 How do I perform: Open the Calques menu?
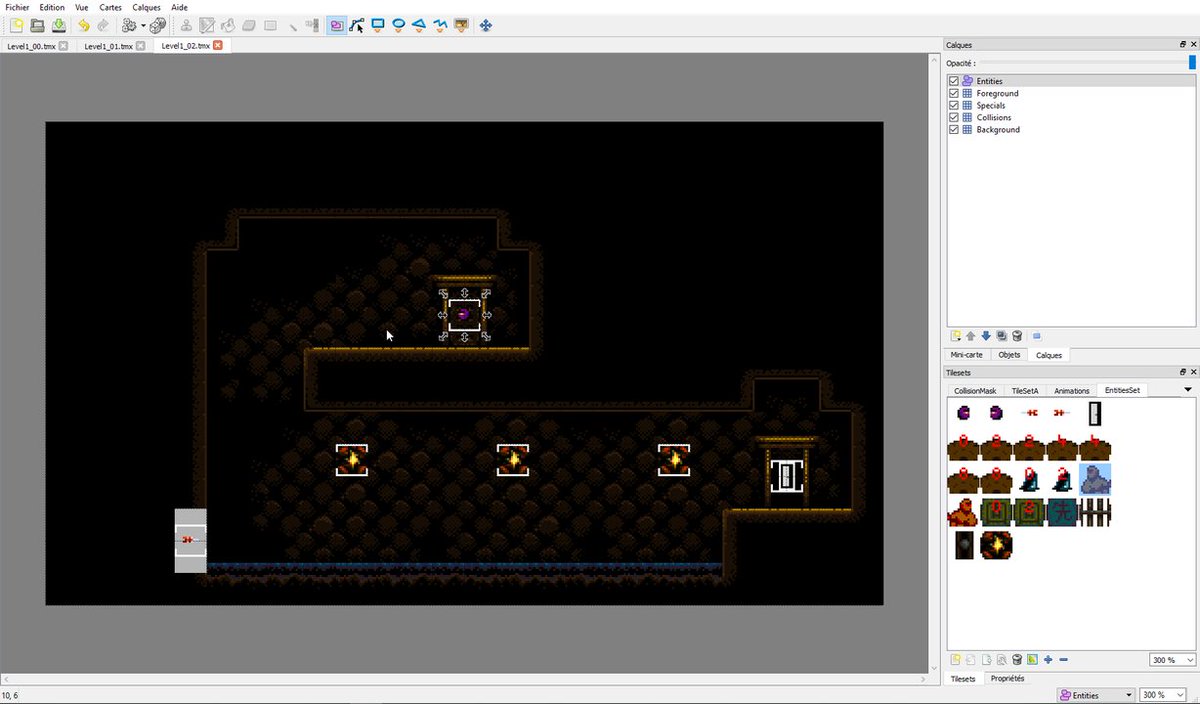146,7
